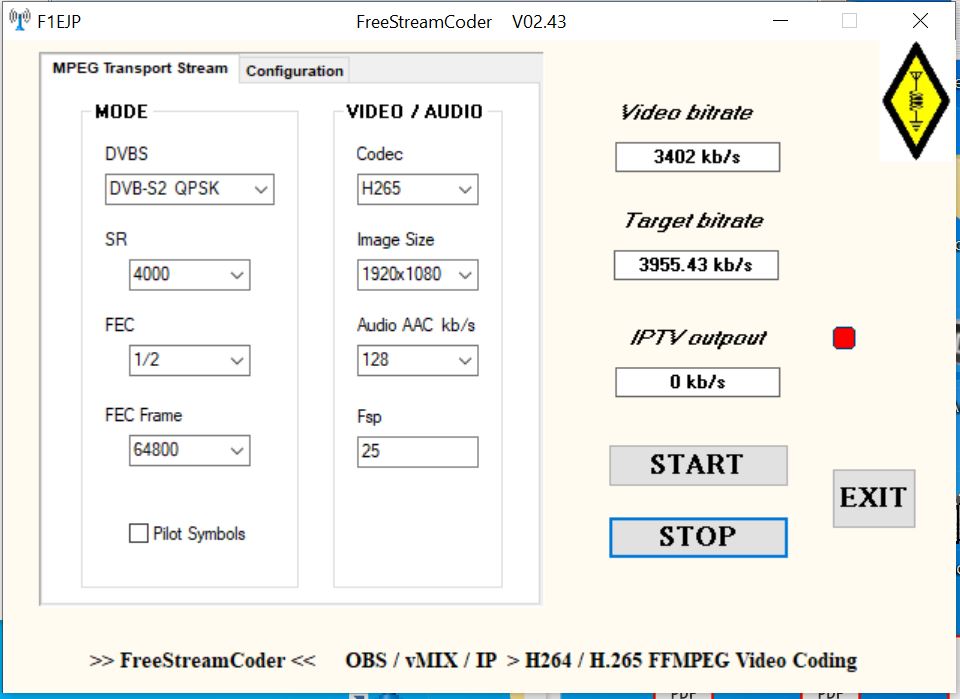The width and height of the screenshot is (960, 699).
Task: Click the Target bitrate value box
Action: coord(696,265)
